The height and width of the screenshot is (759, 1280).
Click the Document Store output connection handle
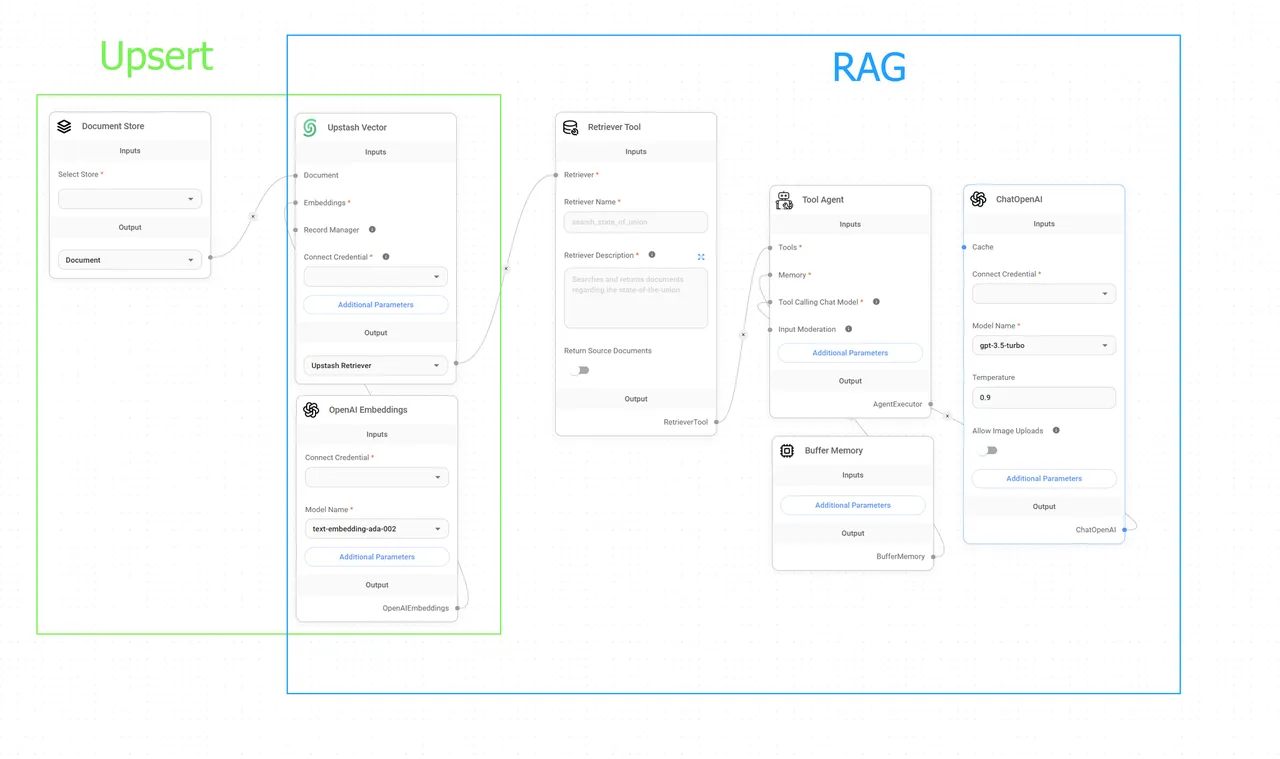click(211, 257)
